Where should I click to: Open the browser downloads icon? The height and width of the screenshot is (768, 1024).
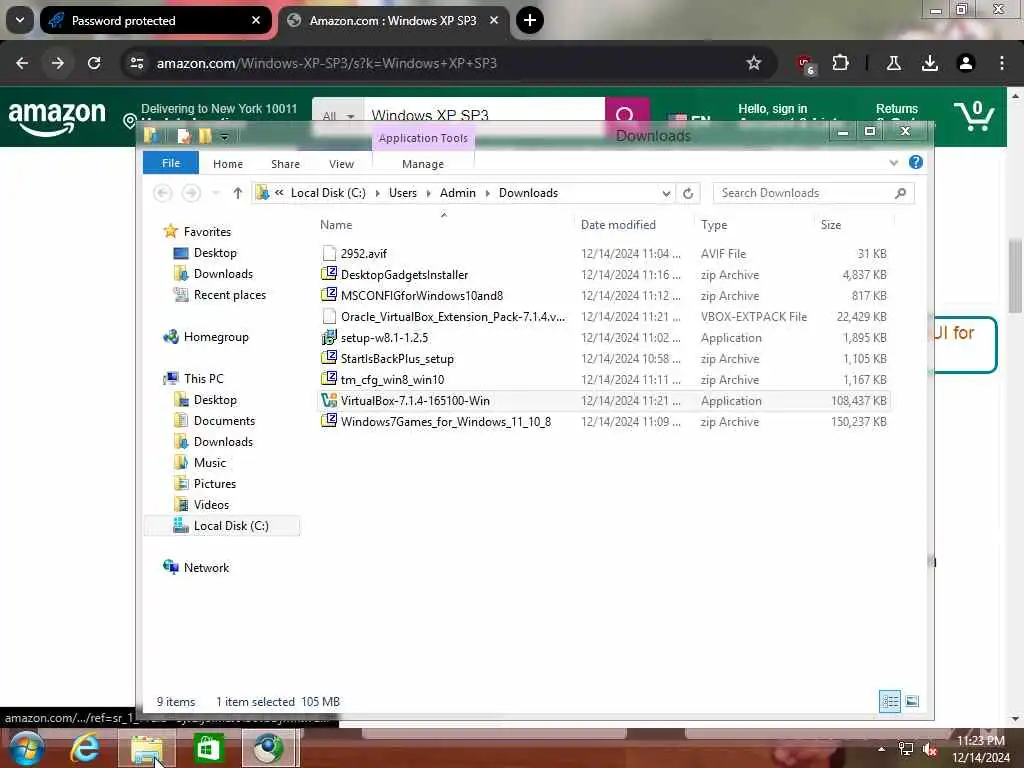point(930,63)
